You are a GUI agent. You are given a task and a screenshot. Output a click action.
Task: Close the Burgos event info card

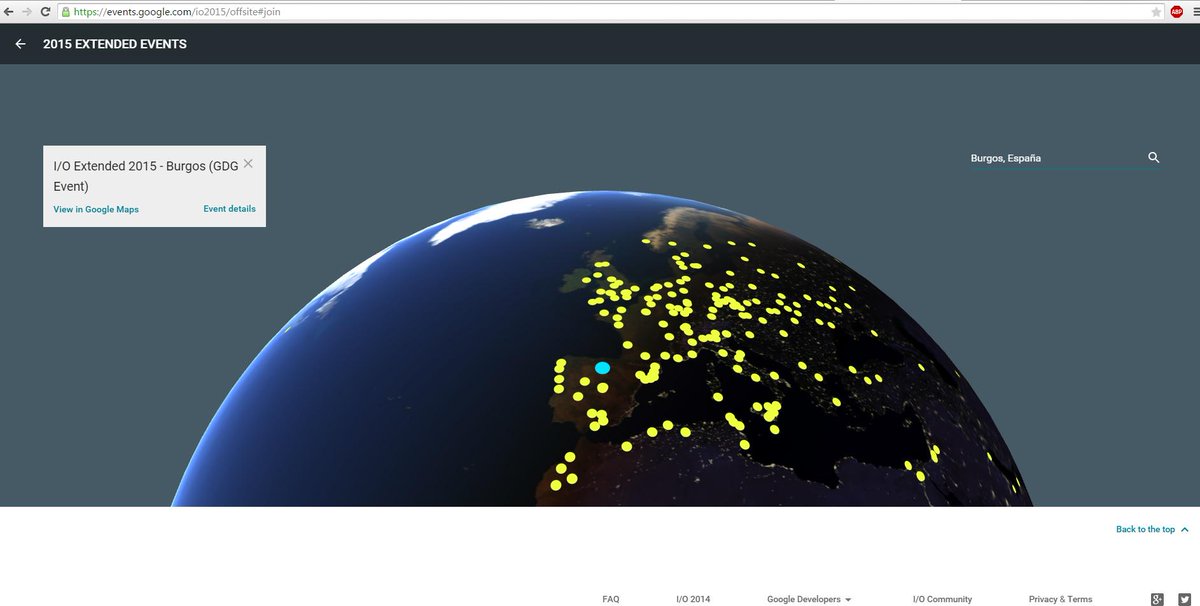248,163
